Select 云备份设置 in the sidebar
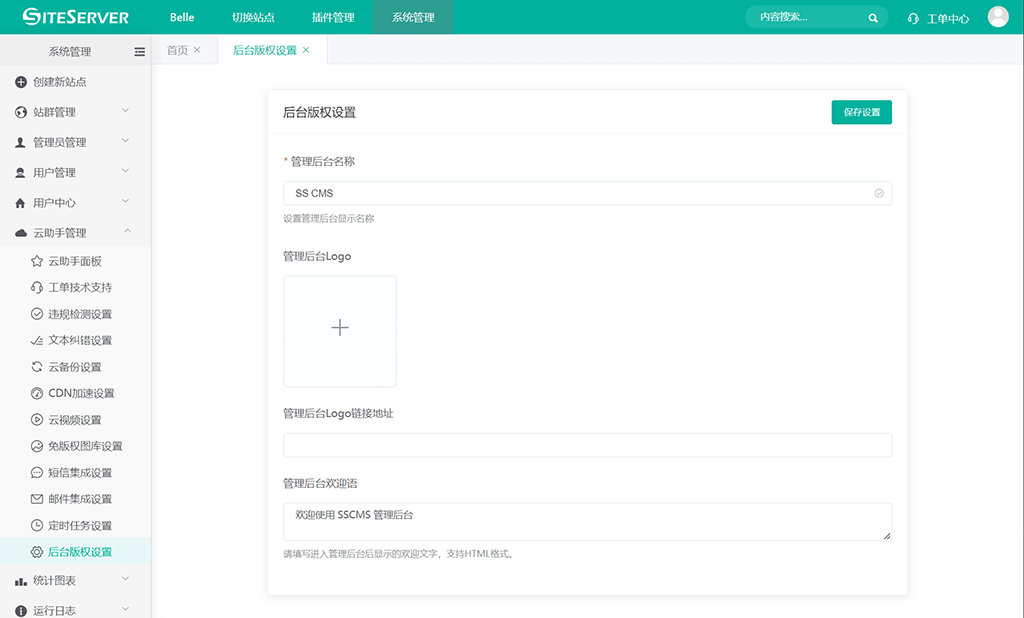1024x618 pixels. coord(75,367)
